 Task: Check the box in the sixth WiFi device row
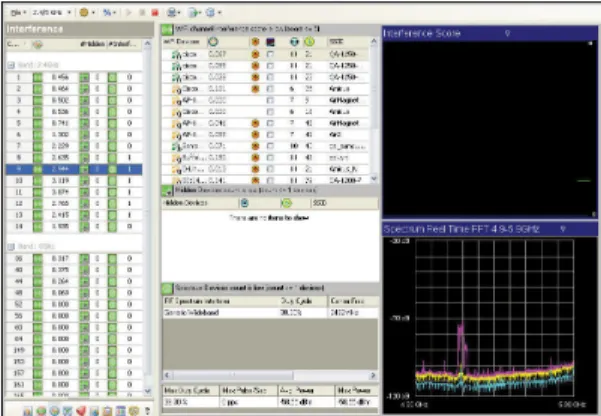(x=270, y=112)
